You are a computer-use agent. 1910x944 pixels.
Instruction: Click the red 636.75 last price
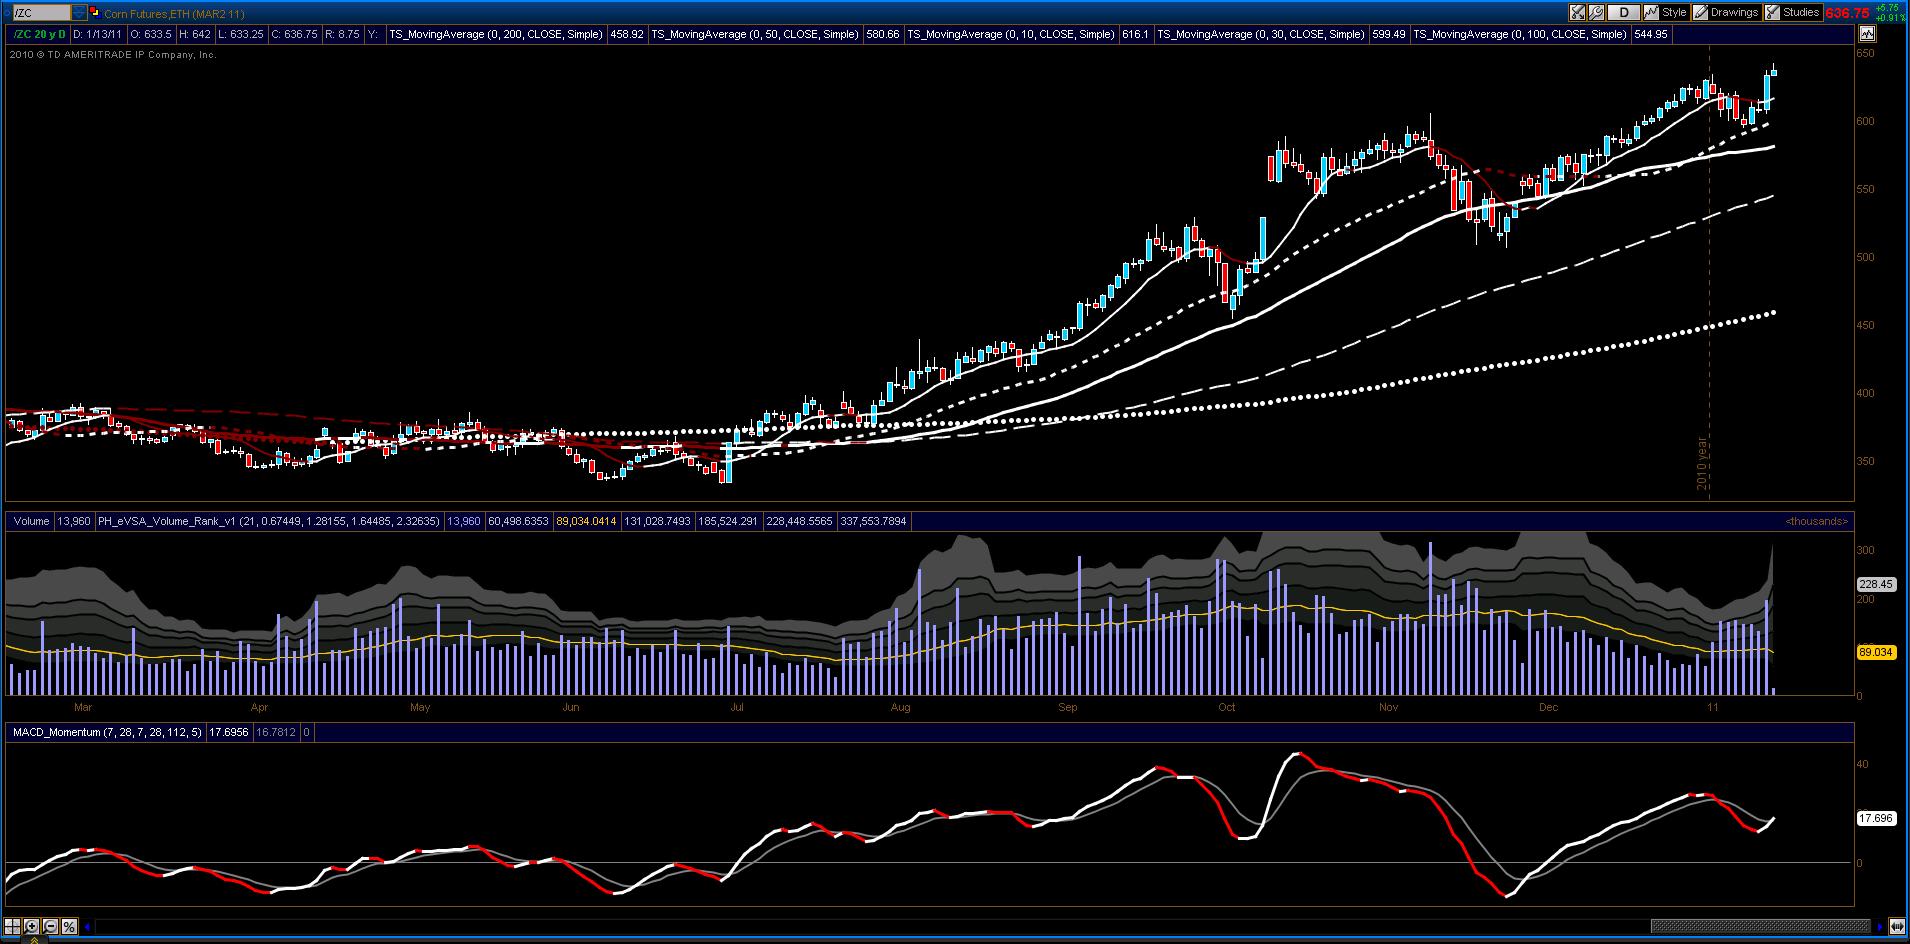[x=1847, y=13]
